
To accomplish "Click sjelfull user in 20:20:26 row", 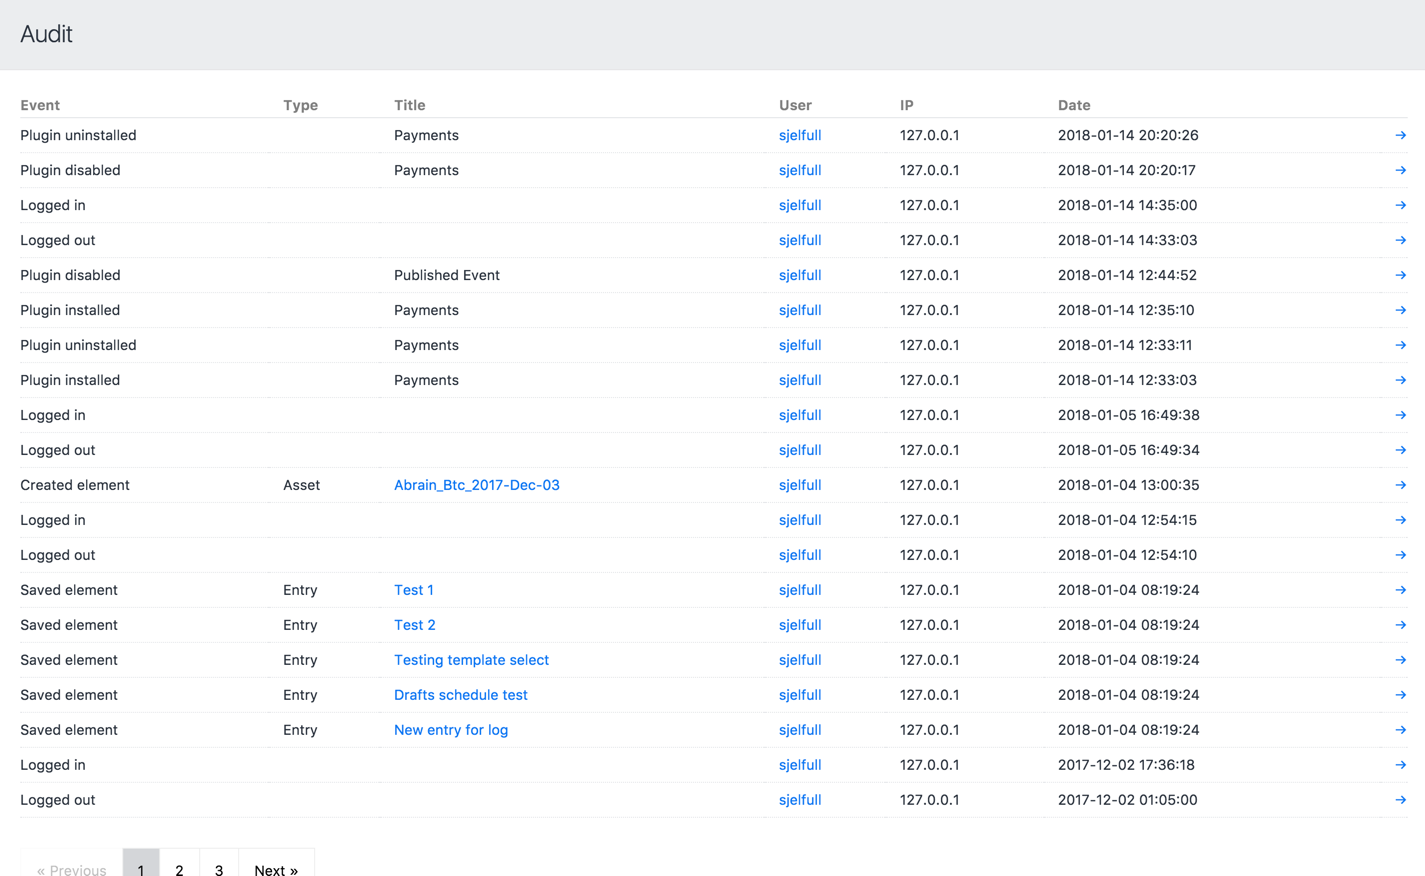I will (800, 135).
